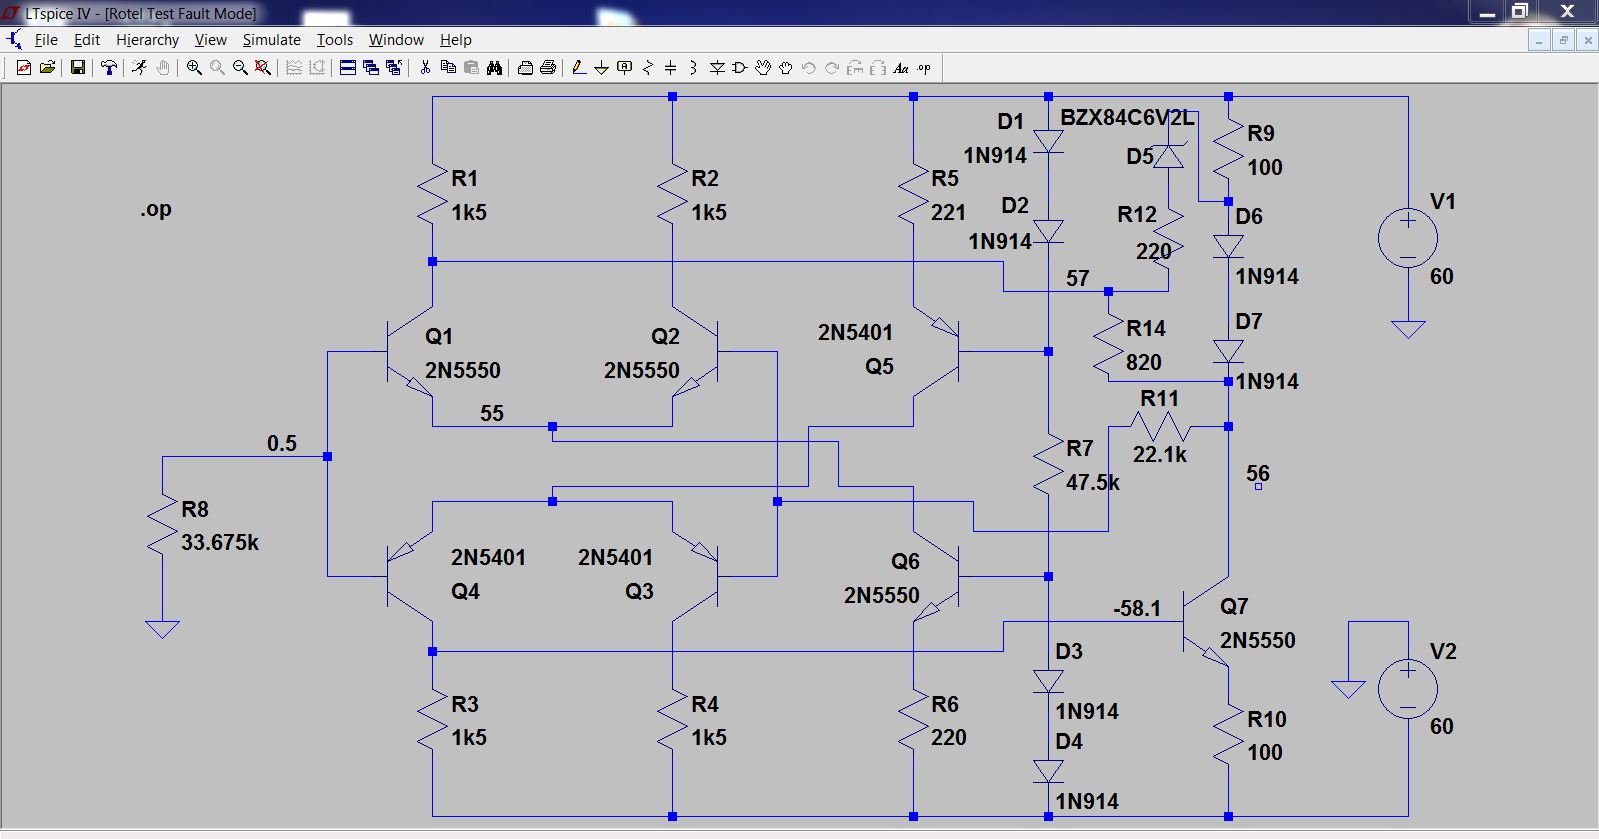
Task: Click the R5 value 221
Action: pos(948,212)
